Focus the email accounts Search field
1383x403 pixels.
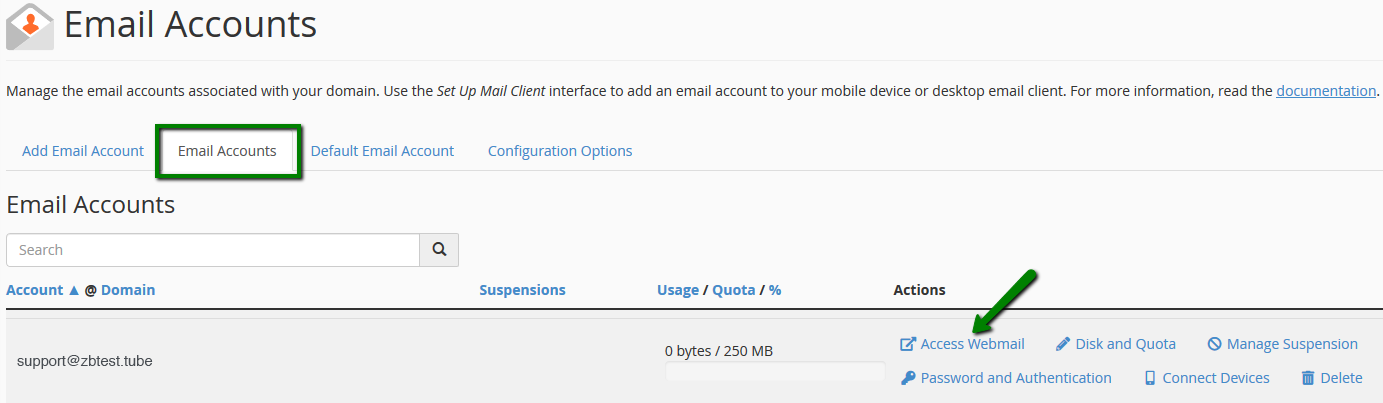pyautogui.click(x=213, y=250)
